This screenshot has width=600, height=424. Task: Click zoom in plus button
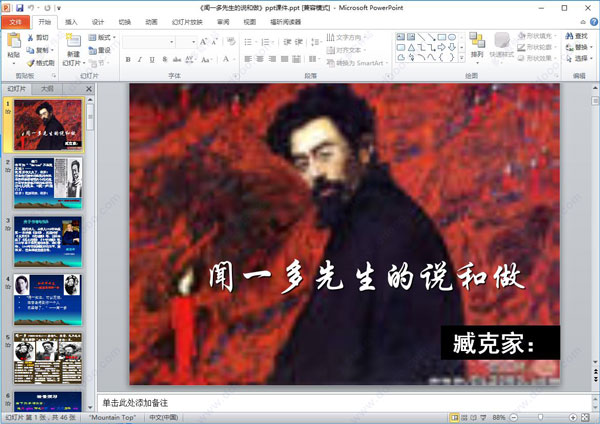pos(573,417)
